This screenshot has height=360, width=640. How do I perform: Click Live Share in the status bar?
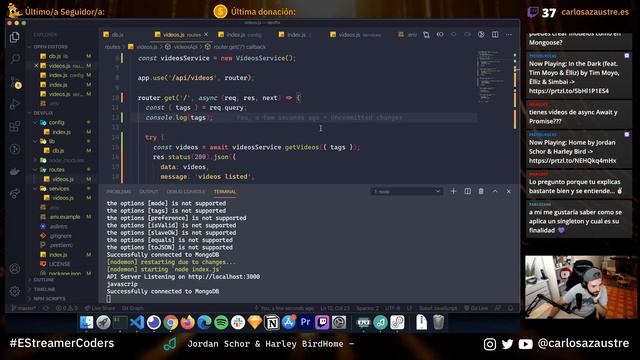tap(100, 308)
